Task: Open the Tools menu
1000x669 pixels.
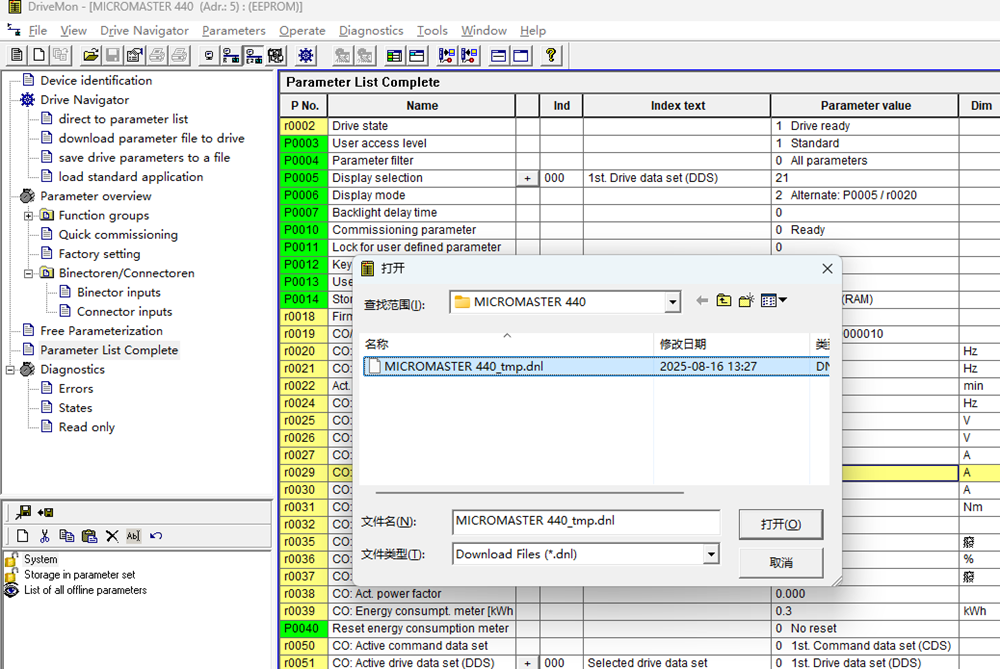Action: [432, 31]
